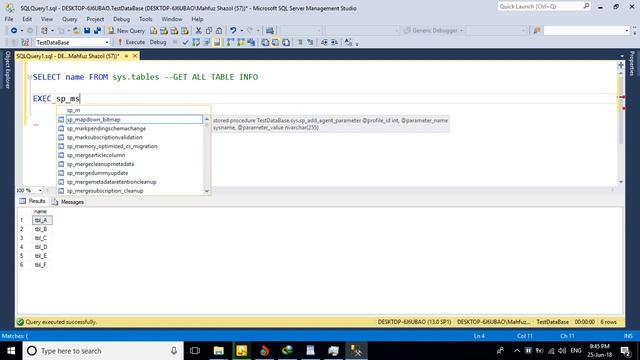The width and height of the screenshot is (640, 360).
Task: Click the Save file disk icon
Action: click(x=87, y=31)
